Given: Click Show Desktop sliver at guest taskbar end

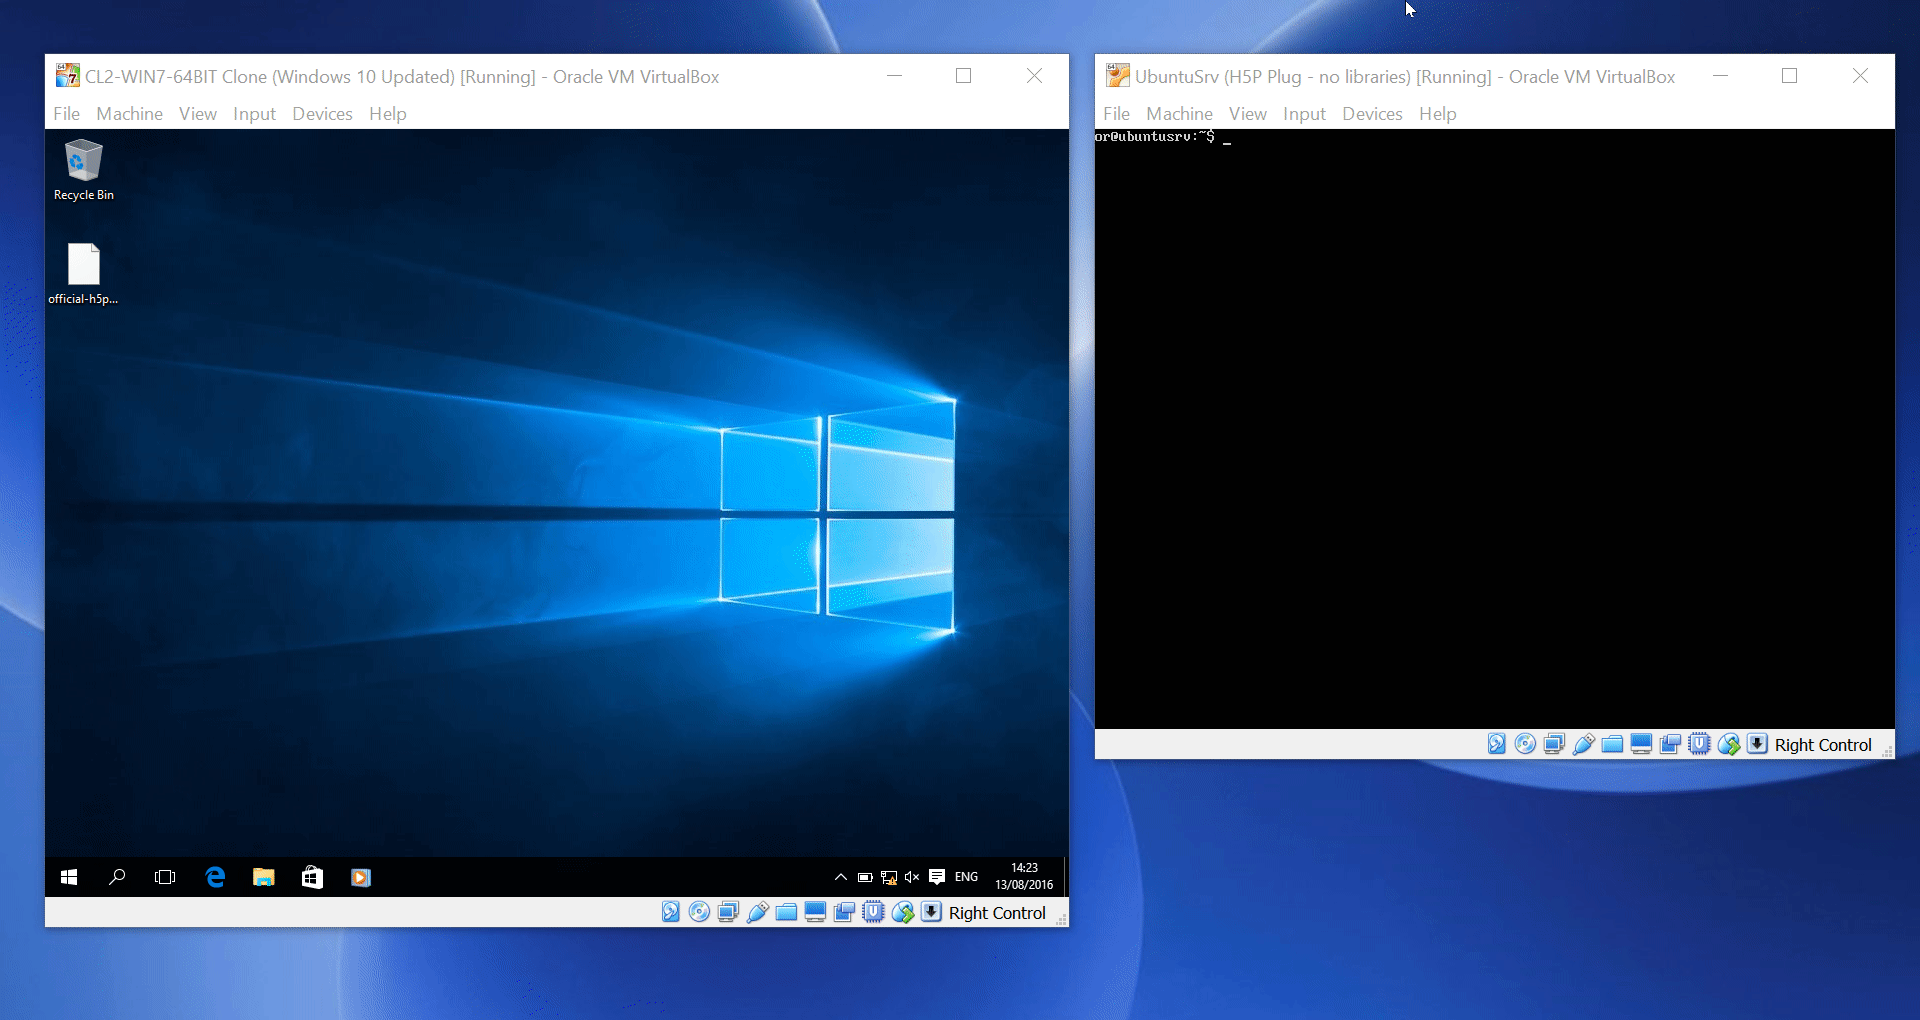Looking at the screenshot, I should (1066, 877).
